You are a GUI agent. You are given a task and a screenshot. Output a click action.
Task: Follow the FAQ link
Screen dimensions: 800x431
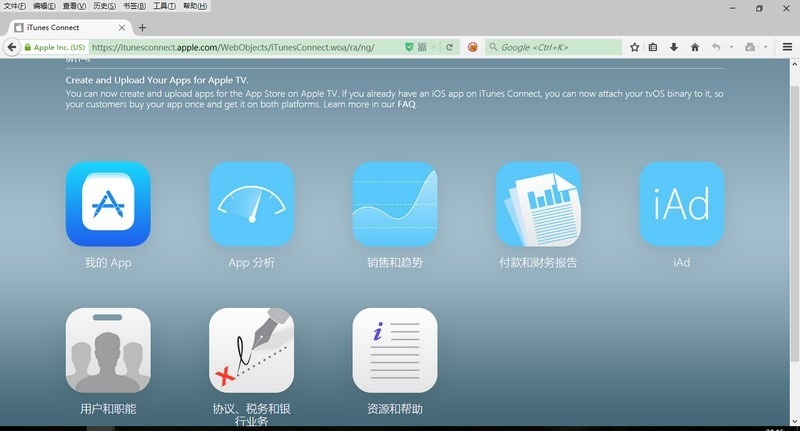pos(407,104)
